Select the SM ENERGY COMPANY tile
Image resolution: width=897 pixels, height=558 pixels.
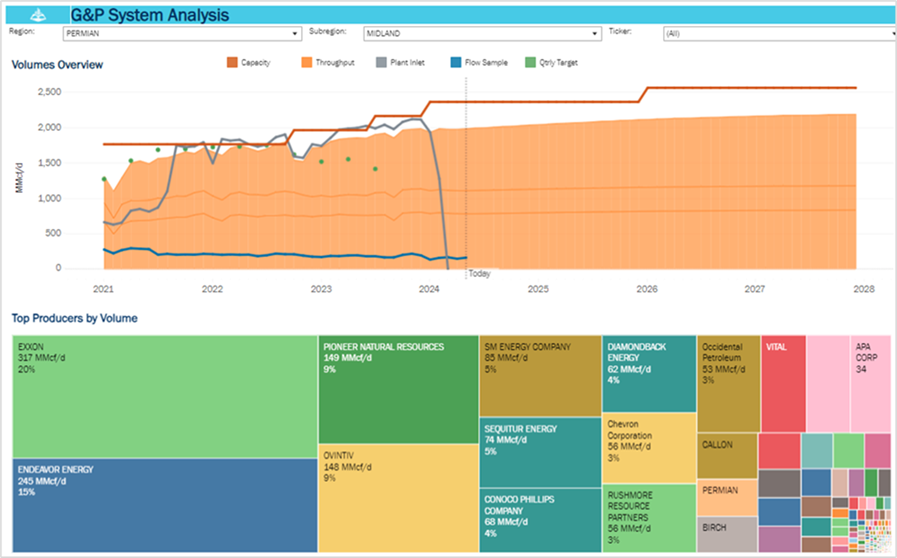point(540,376)
